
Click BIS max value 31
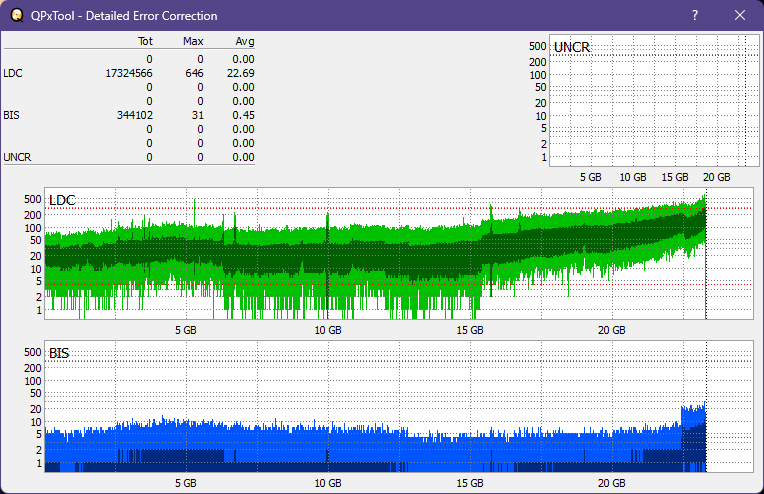(x=197, y=115)
